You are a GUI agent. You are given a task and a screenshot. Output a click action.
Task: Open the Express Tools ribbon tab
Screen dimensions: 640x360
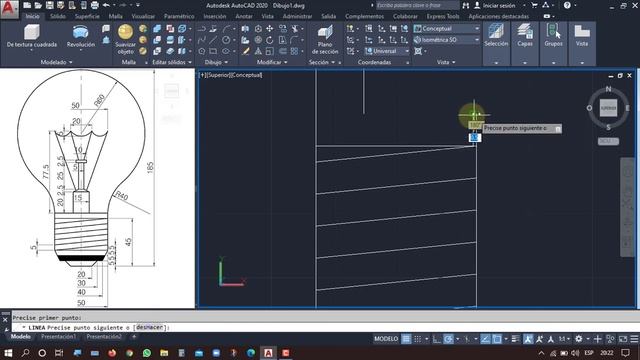443,16
